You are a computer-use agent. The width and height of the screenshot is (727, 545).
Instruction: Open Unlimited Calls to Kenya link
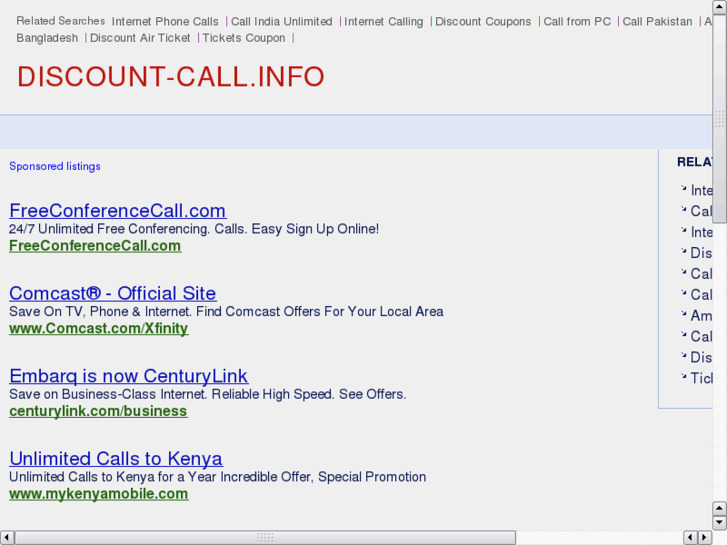click(116, 458)
